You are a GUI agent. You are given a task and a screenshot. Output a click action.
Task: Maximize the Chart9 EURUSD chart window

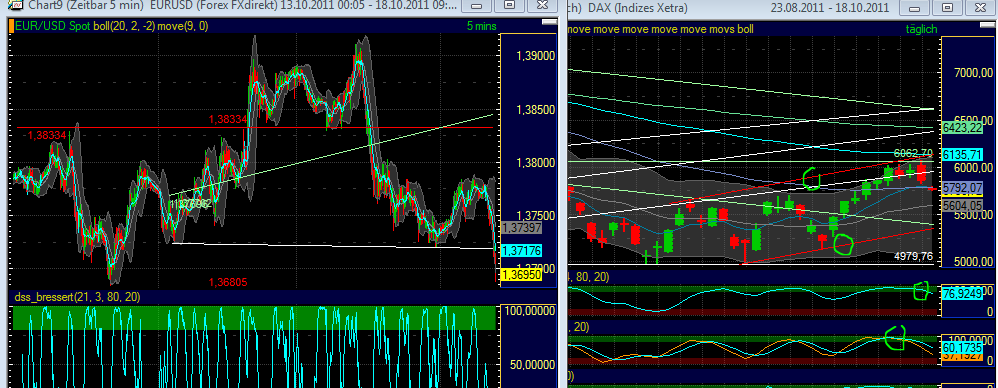coord(509,6)
